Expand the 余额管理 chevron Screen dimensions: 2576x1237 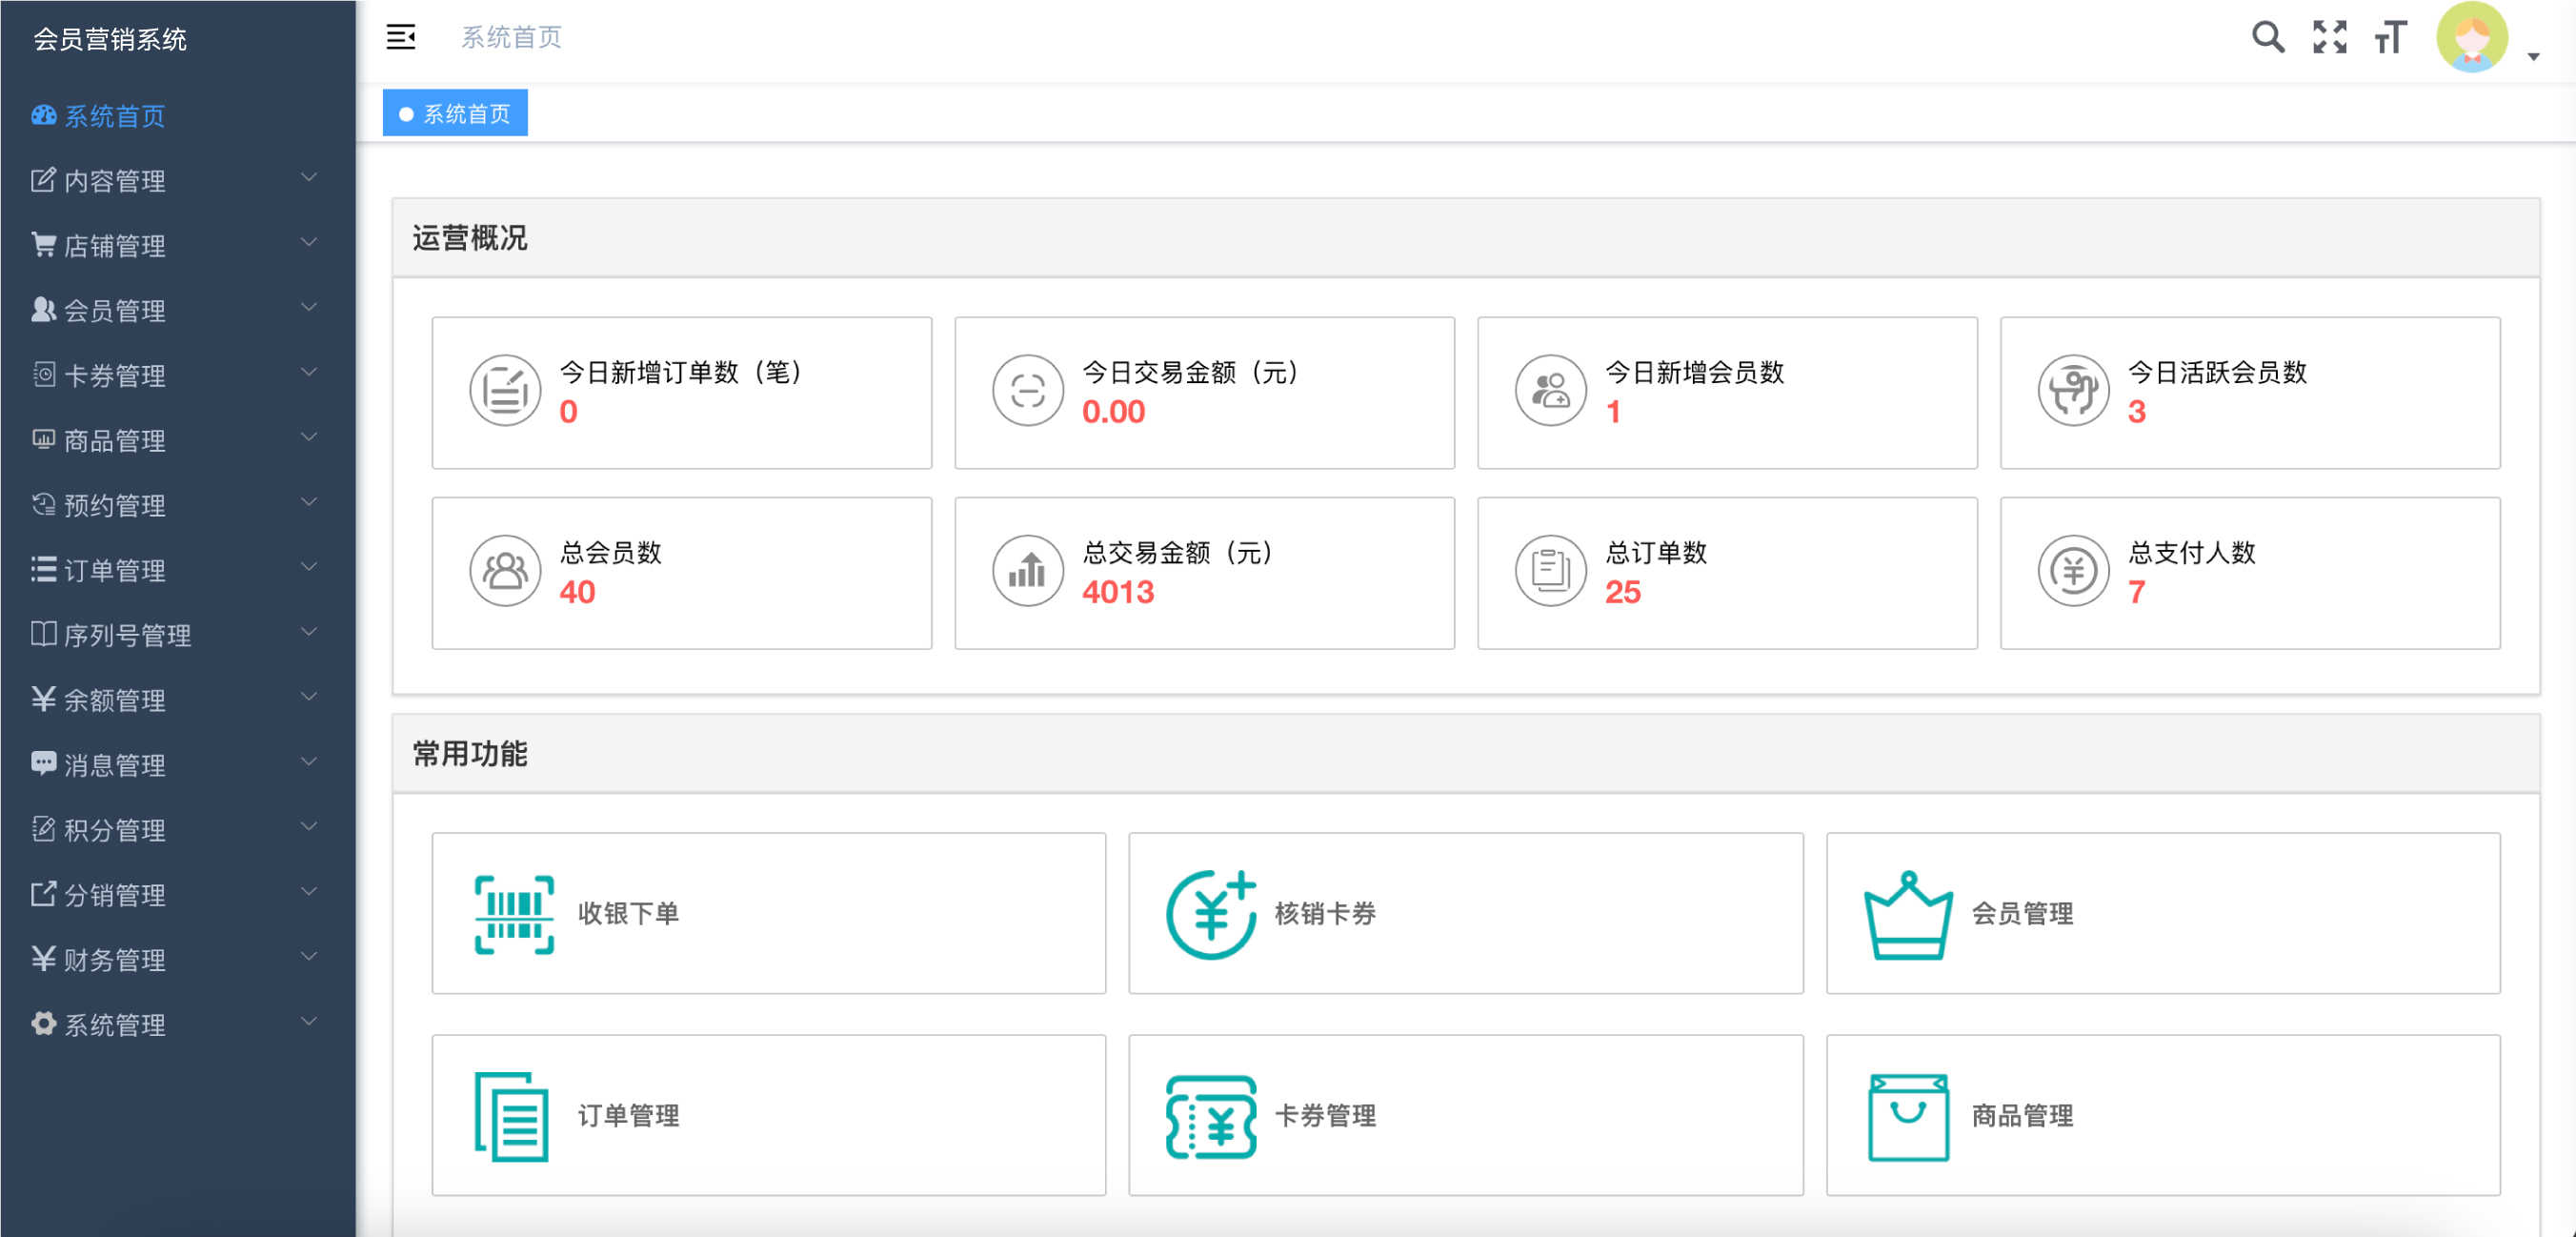tap(309, 697)
